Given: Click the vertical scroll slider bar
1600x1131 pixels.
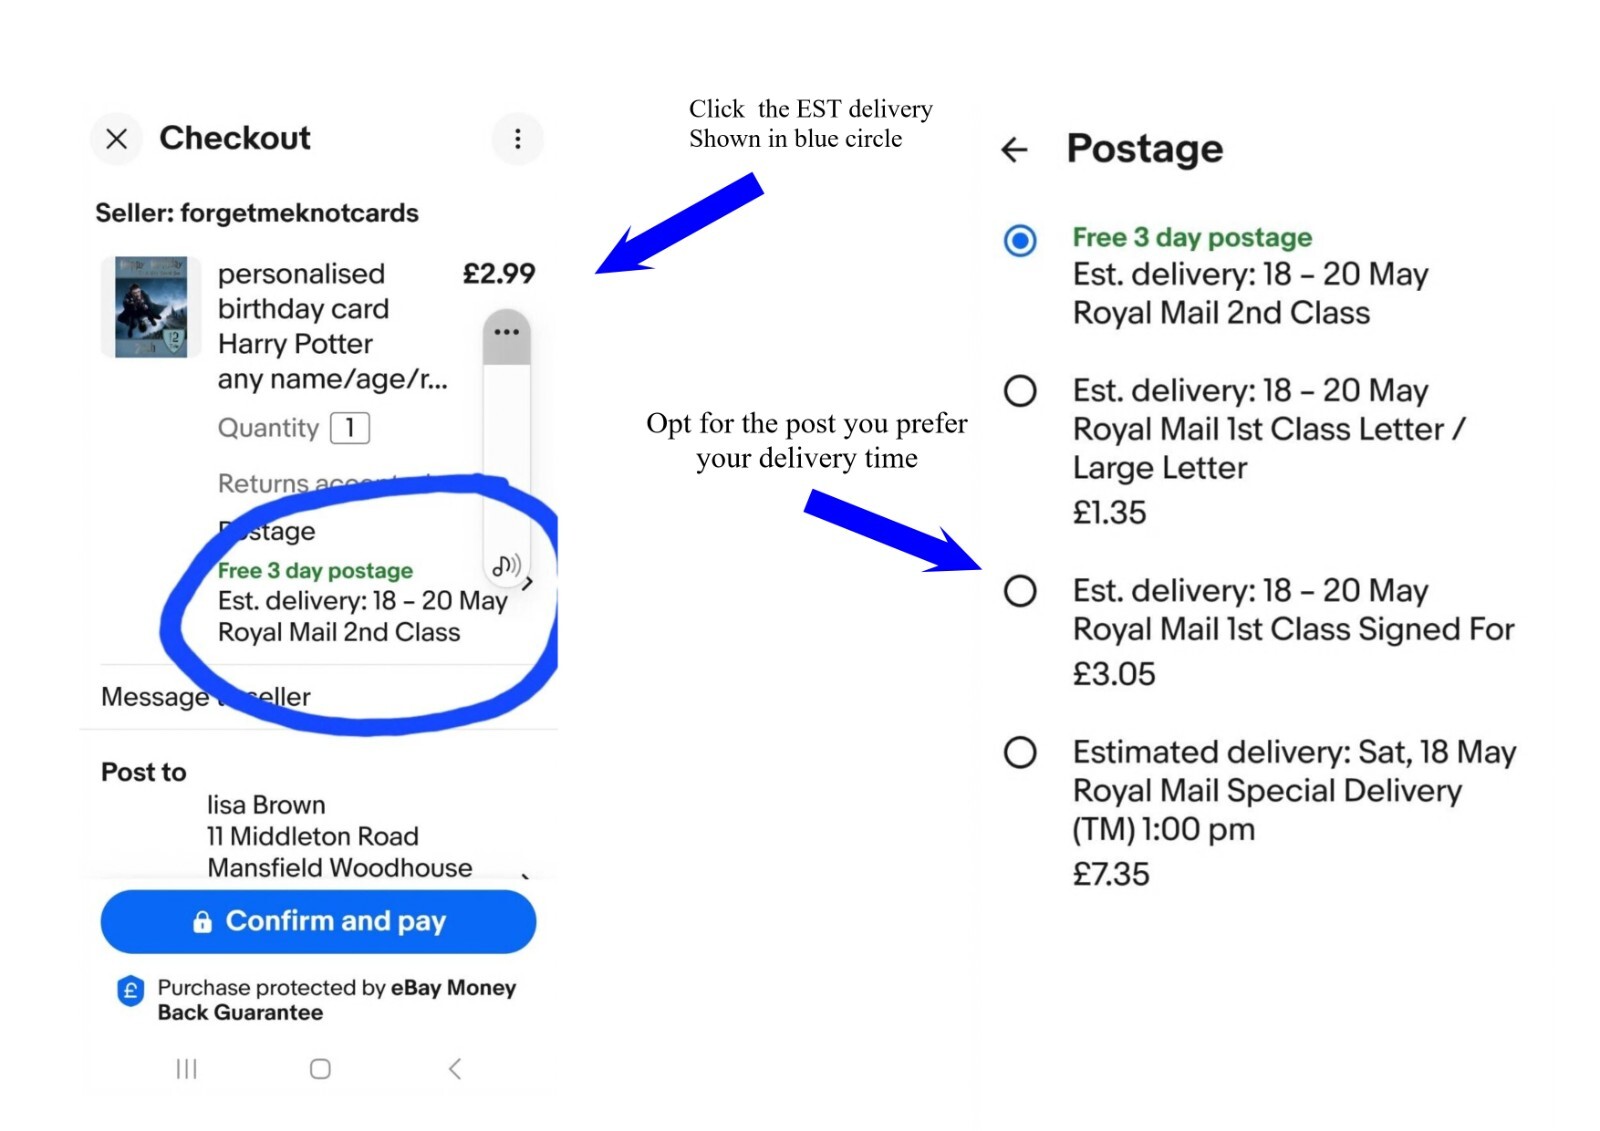Looking at the screenshot, I should 506,450.
